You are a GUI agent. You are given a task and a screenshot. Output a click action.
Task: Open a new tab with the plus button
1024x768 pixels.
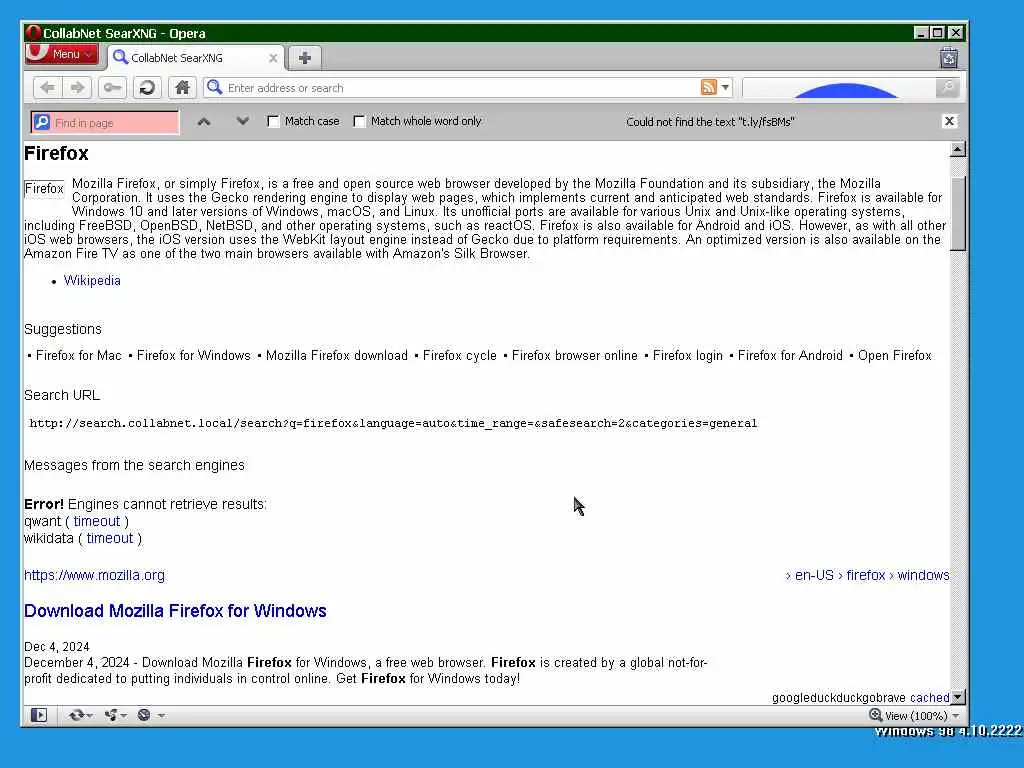304,58
